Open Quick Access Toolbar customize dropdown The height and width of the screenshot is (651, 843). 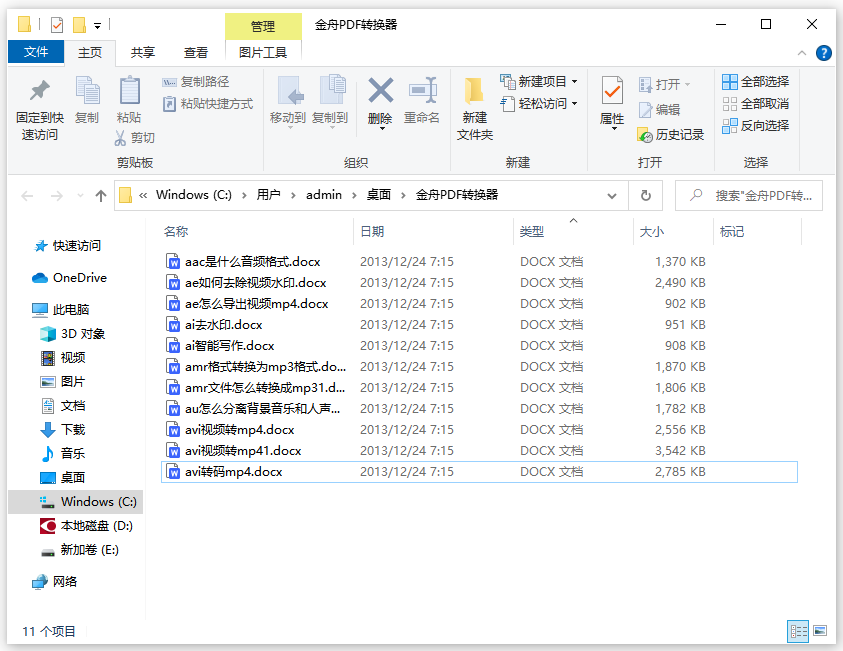coord(97,25)
